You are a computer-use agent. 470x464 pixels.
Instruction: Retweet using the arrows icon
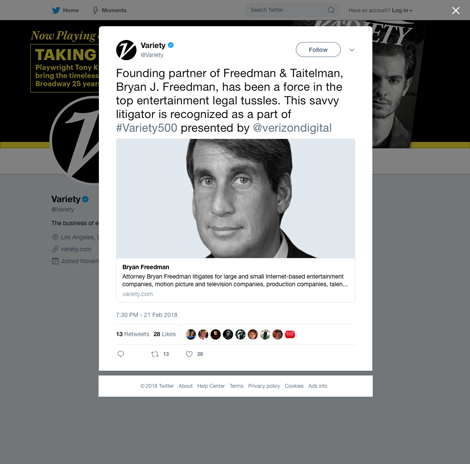coord(155,354)
